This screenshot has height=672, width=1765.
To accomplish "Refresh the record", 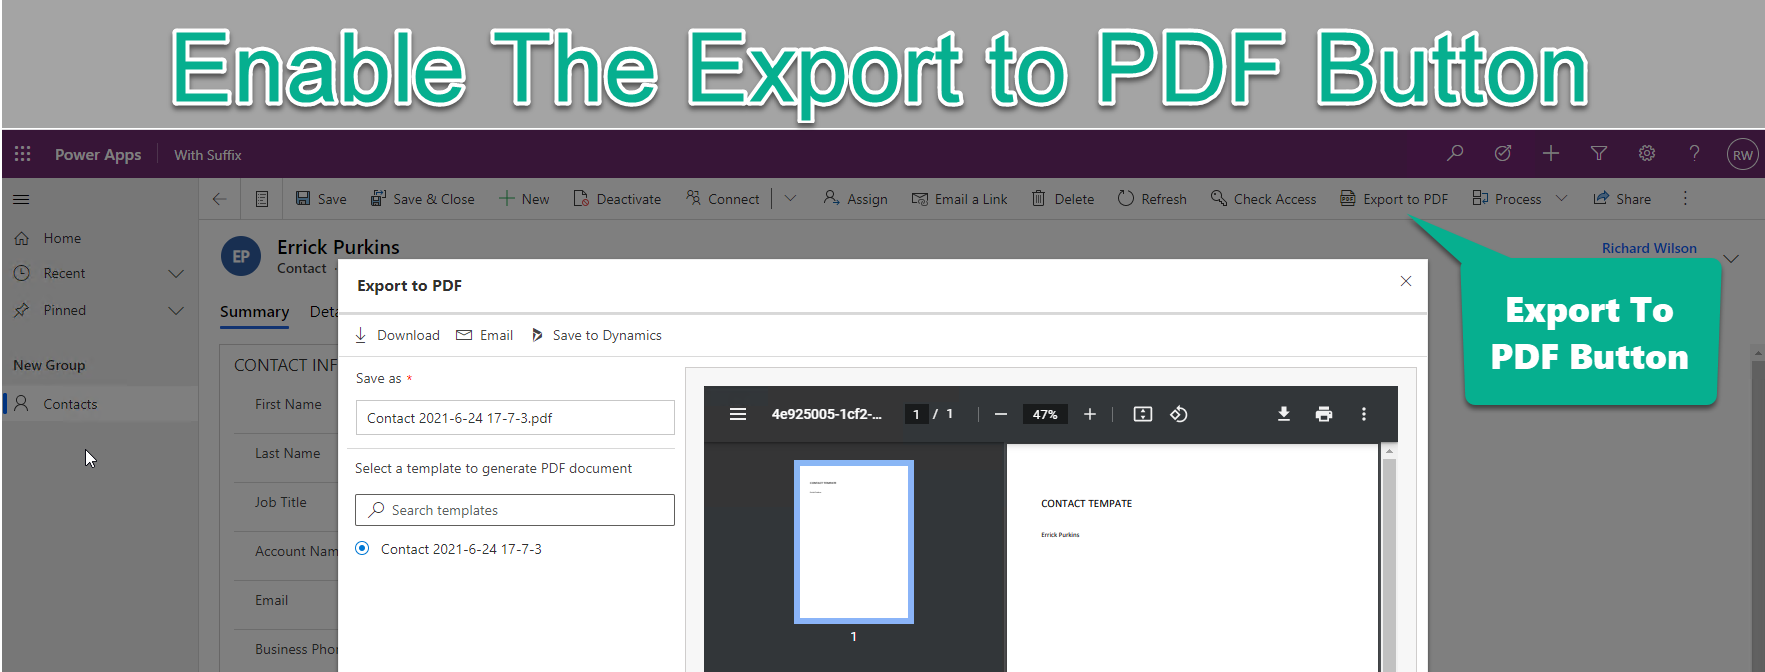I will pos(1152,199).
